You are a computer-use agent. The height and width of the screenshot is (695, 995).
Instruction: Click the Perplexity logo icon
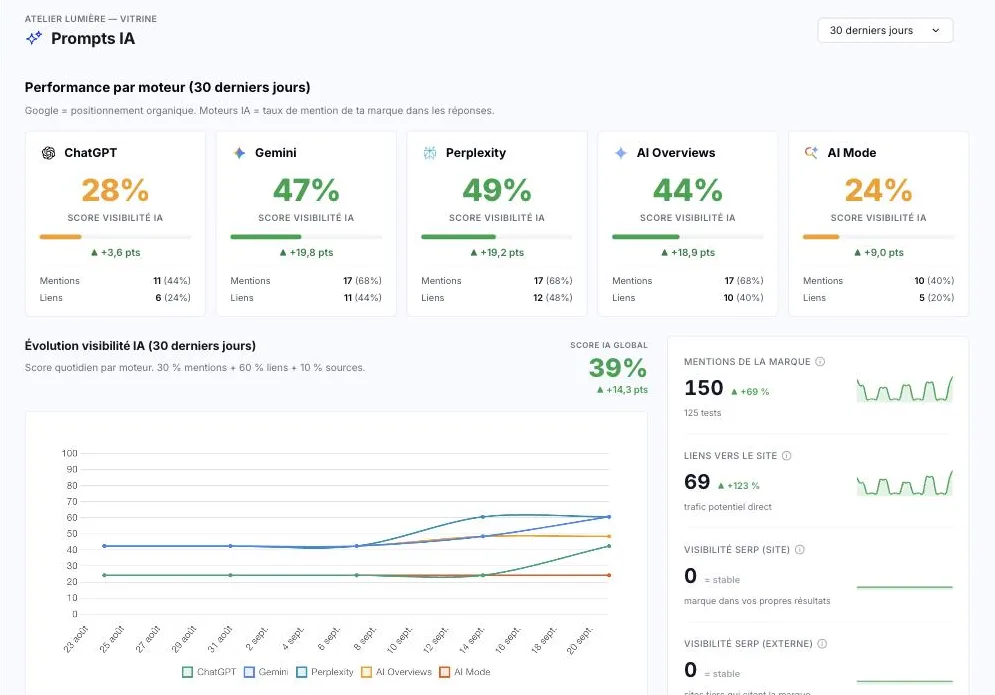[x=430, y=153]
